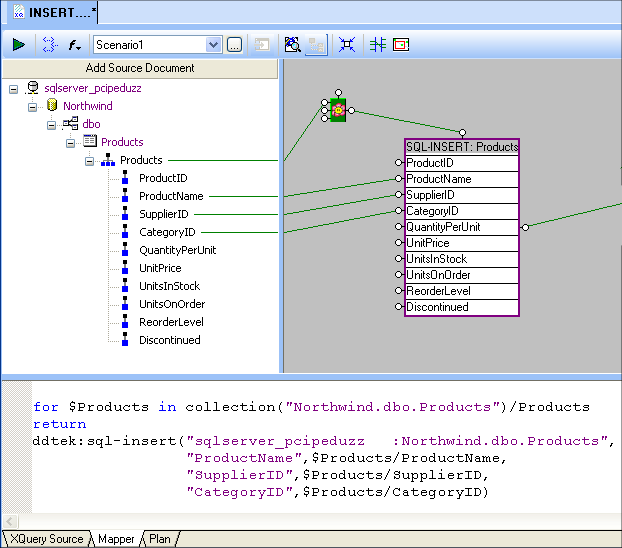The height and width of the screenshot is (548, 622).
Task: Click the ellipsis button beside Scenario1
Action: pyautogui.click(x=234, y=44)
